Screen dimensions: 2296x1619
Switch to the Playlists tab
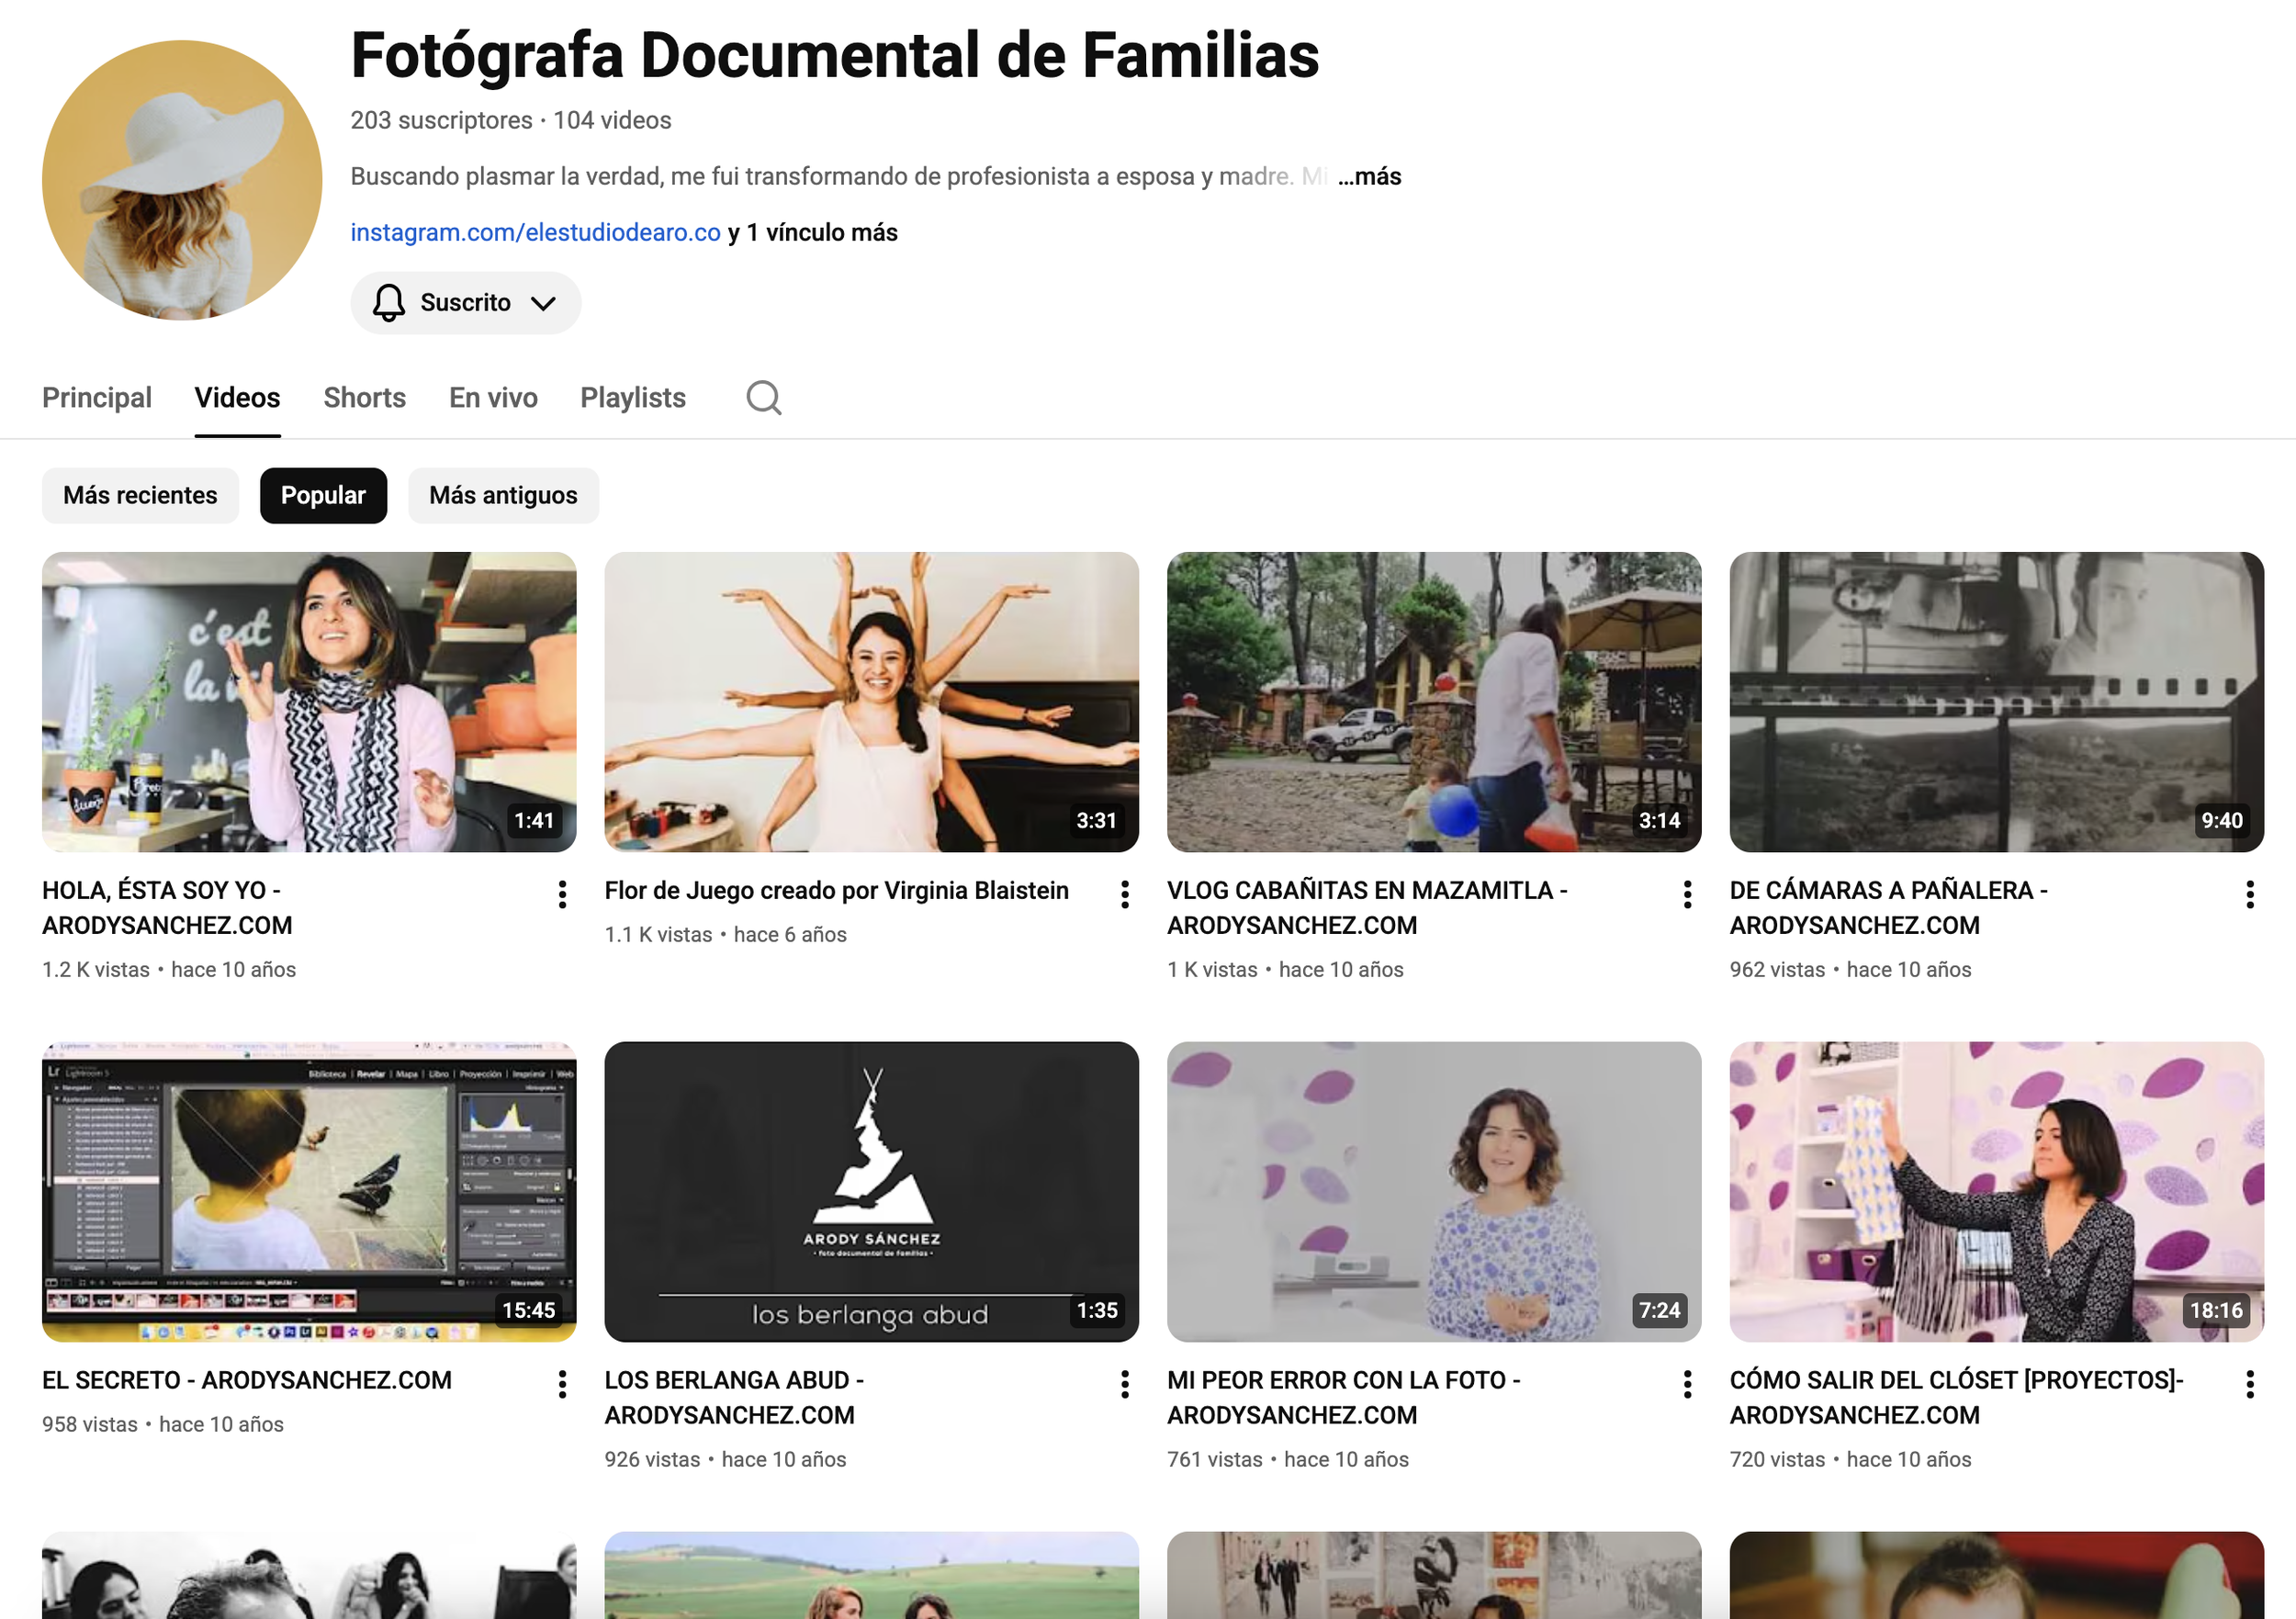click(632, 398)
